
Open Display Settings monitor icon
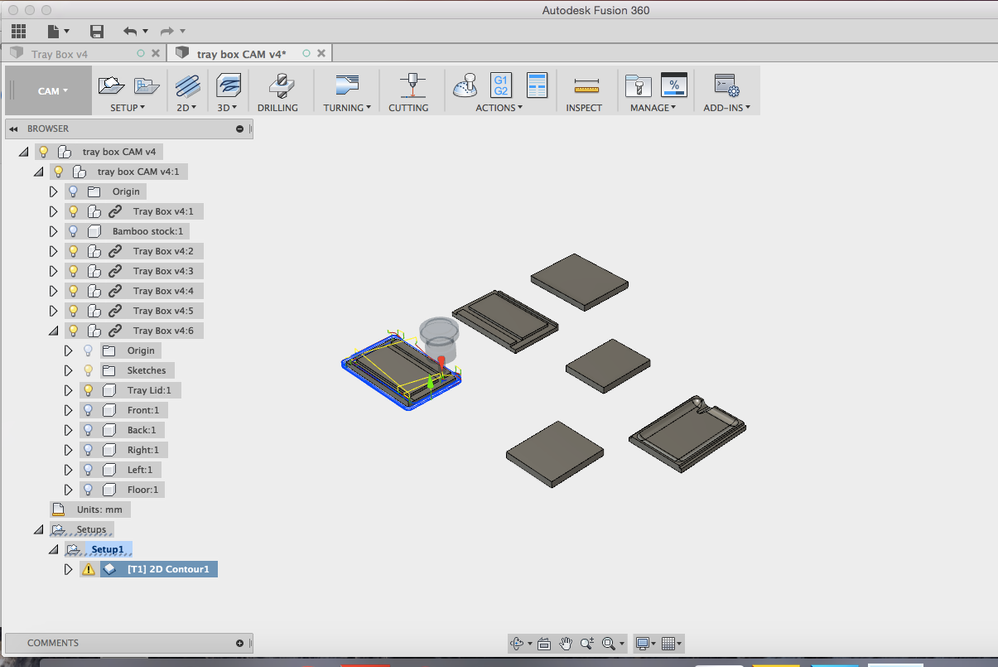click(645, 643)
